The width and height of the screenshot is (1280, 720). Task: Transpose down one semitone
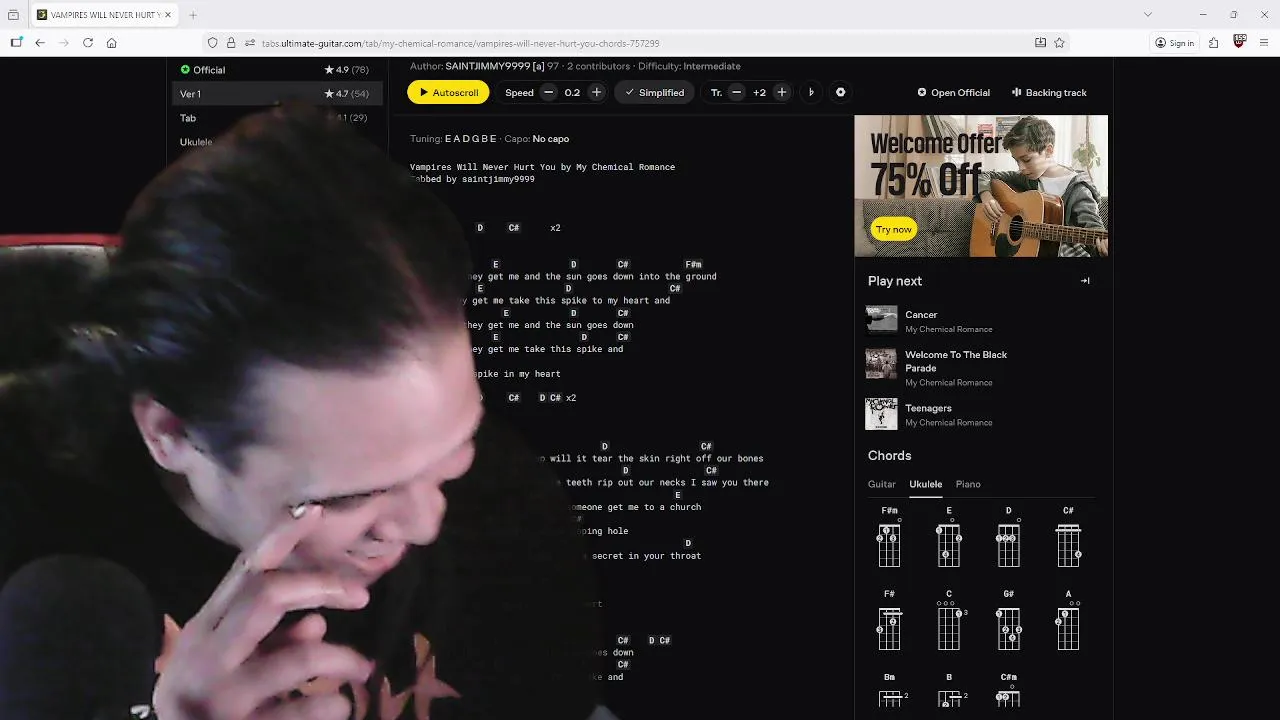pyautogui.click(x=736, y=92)
